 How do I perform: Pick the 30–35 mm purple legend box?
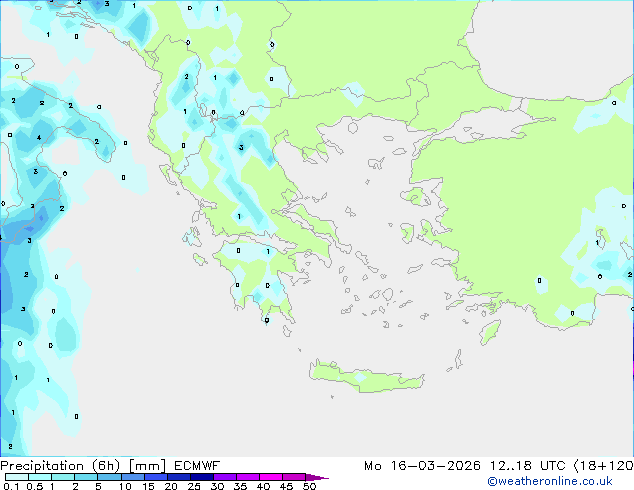[225, 477]
